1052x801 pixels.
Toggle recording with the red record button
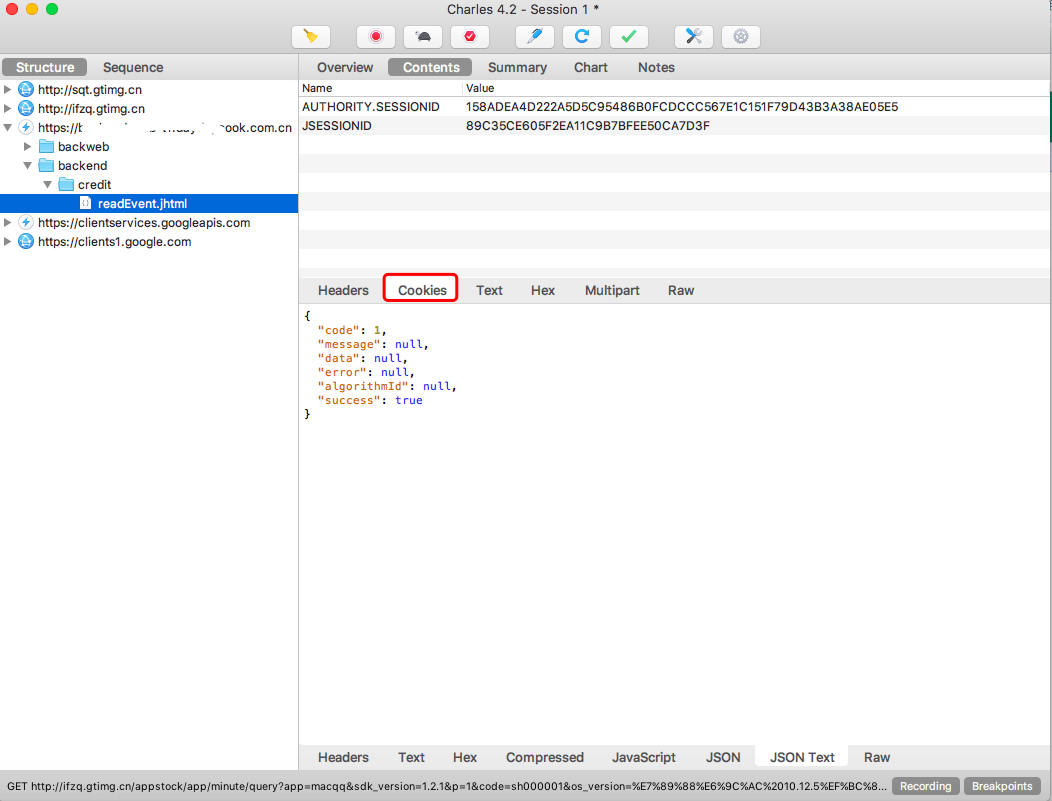pos(376,36)
